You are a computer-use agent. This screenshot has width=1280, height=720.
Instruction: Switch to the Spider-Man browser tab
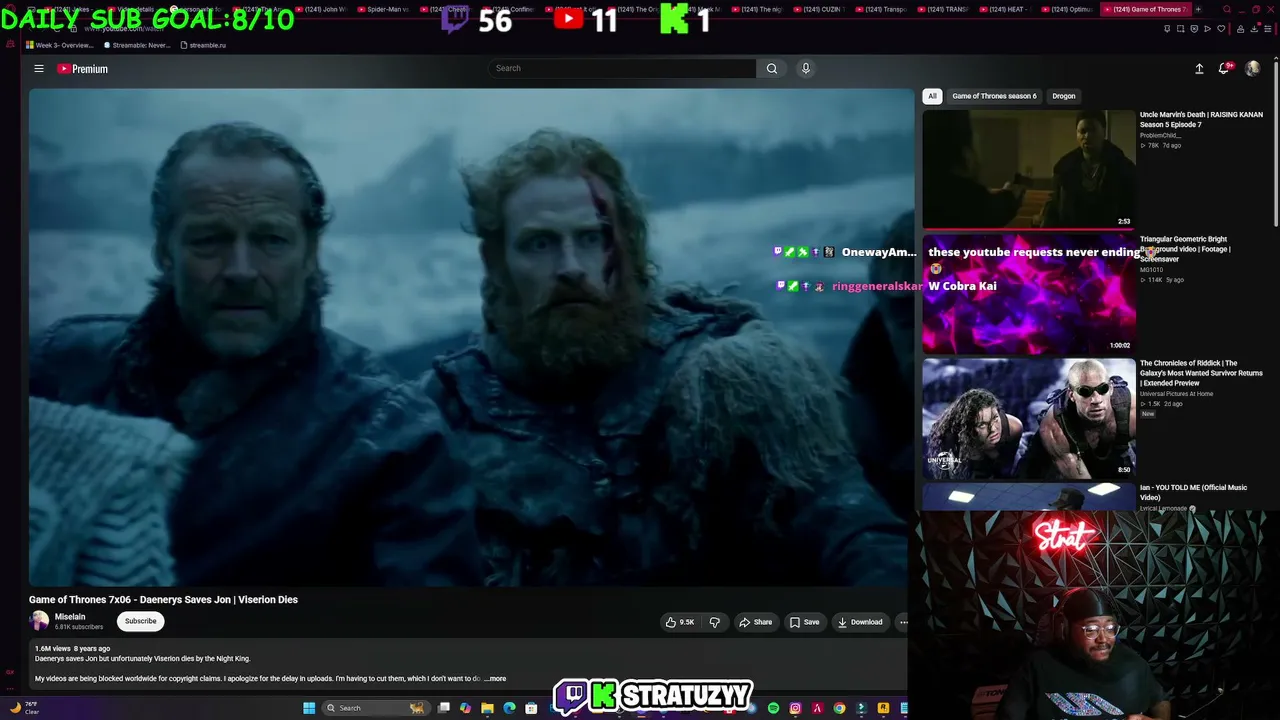(384, 9)
